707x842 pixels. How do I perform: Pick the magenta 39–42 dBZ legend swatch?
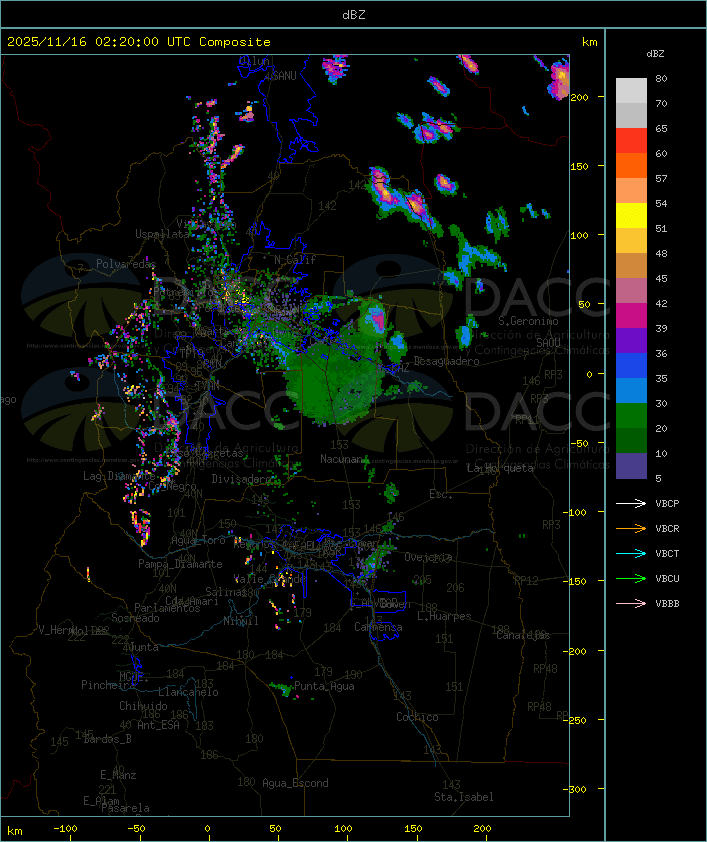pos(631,316)
